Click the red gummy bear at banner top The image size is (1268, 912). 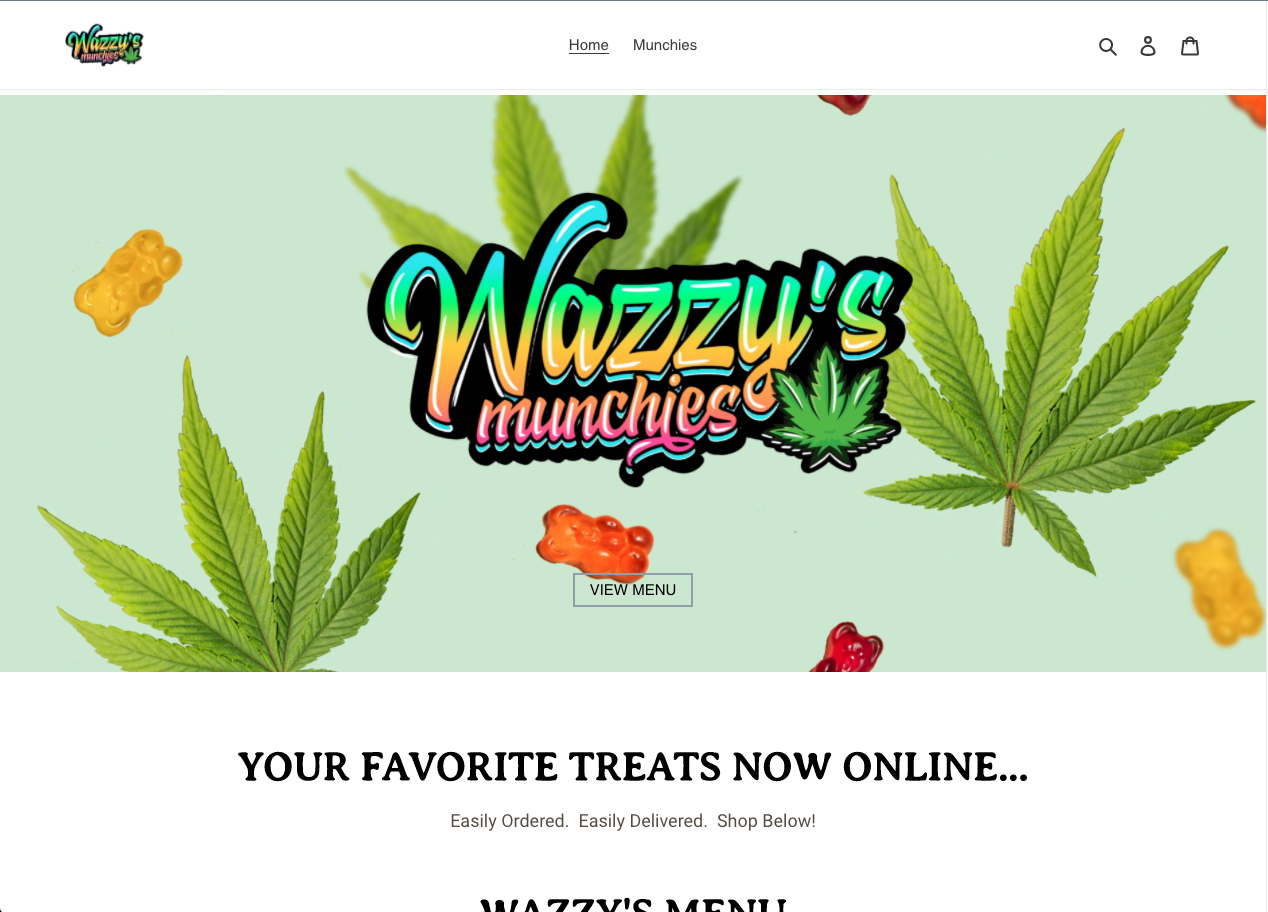click(845, 104)
